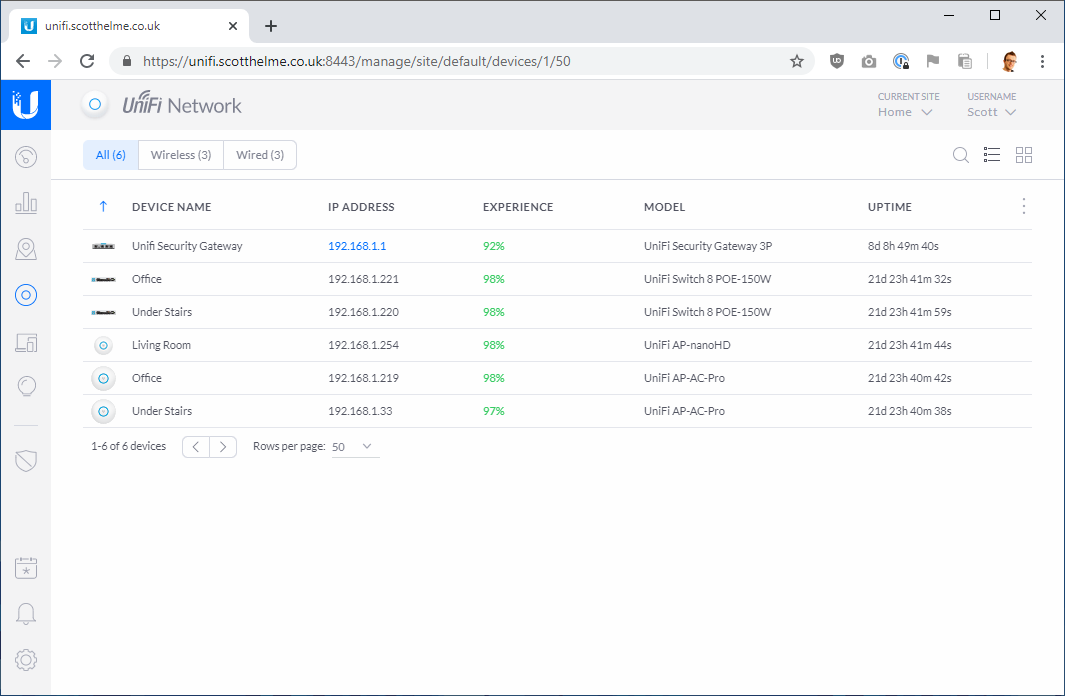Viewport: 1065px width, 696px height.
Task: Sort by Uptime column header
Action: click(x=890, y=207)
